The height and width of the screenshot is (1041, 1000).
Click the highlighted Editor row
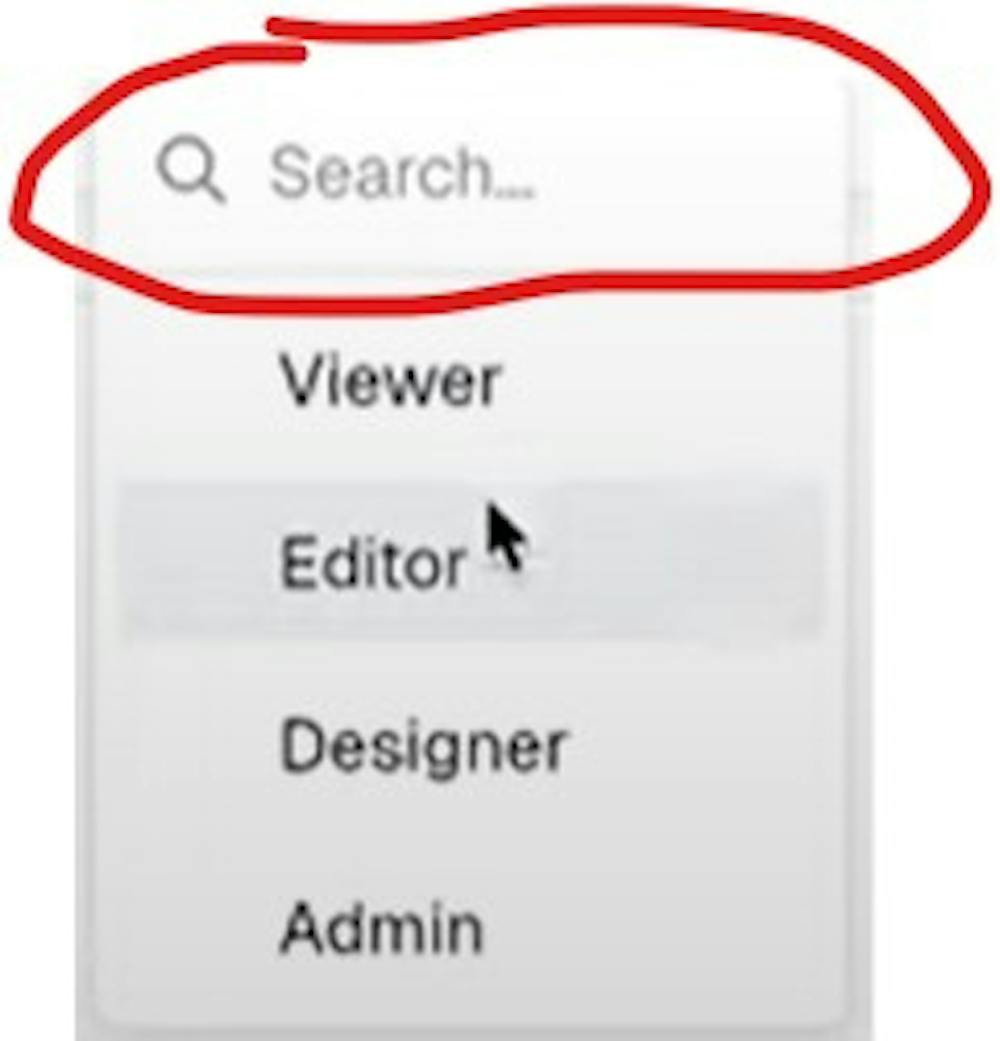471,562
